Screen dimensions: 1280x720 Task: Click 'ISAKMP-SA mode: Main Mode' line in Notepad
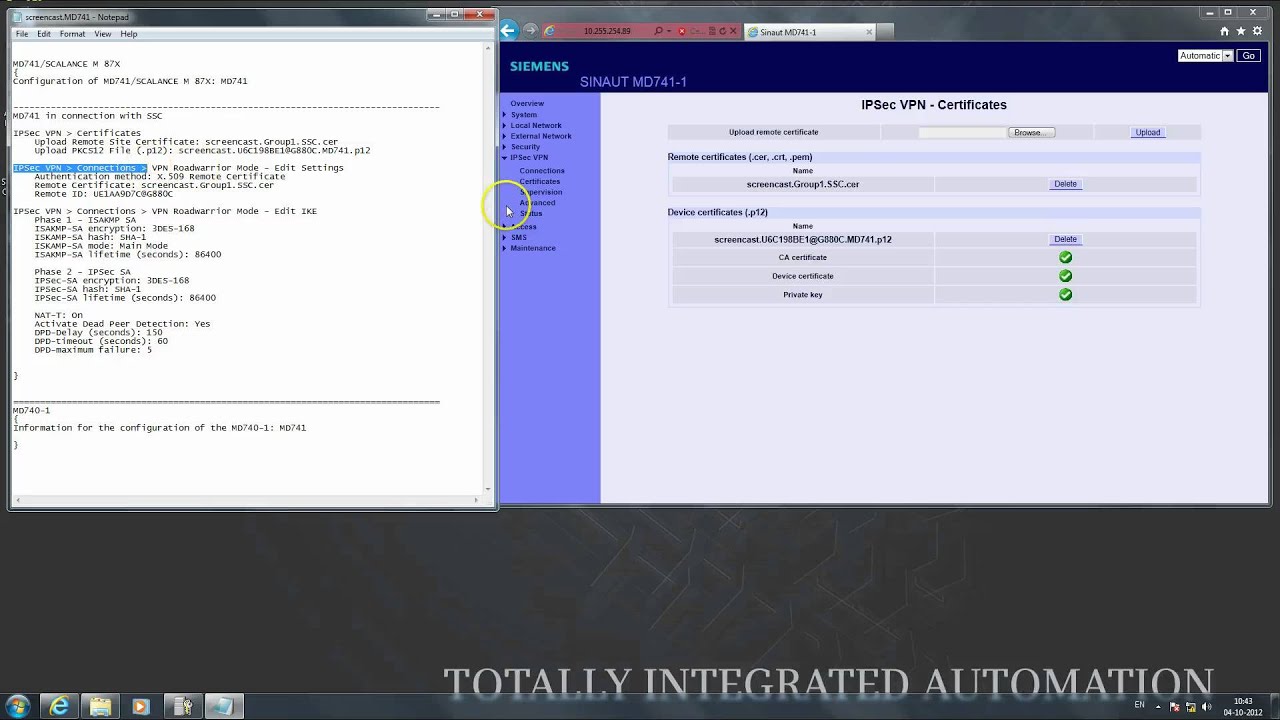101,246
